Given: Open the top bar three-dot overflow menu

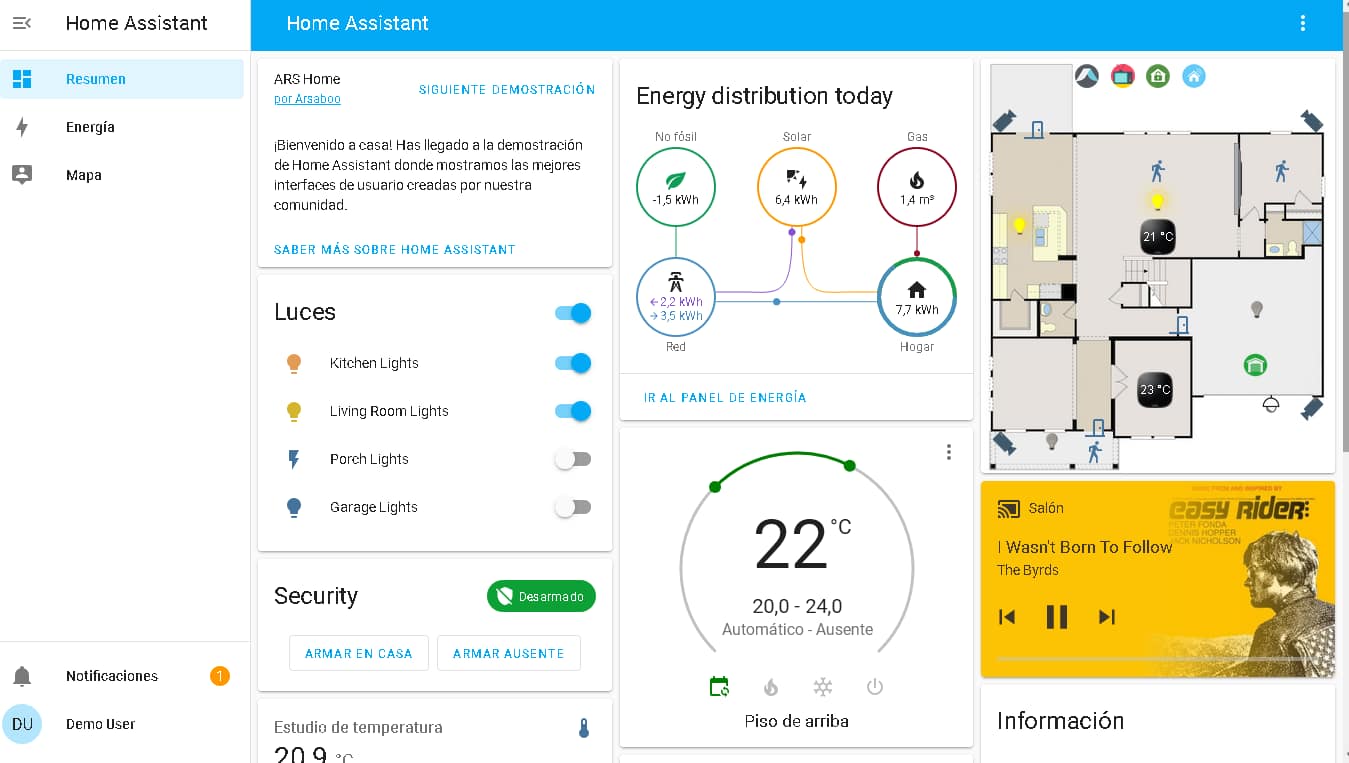Looking at the screenshot, I should 1302,24.
